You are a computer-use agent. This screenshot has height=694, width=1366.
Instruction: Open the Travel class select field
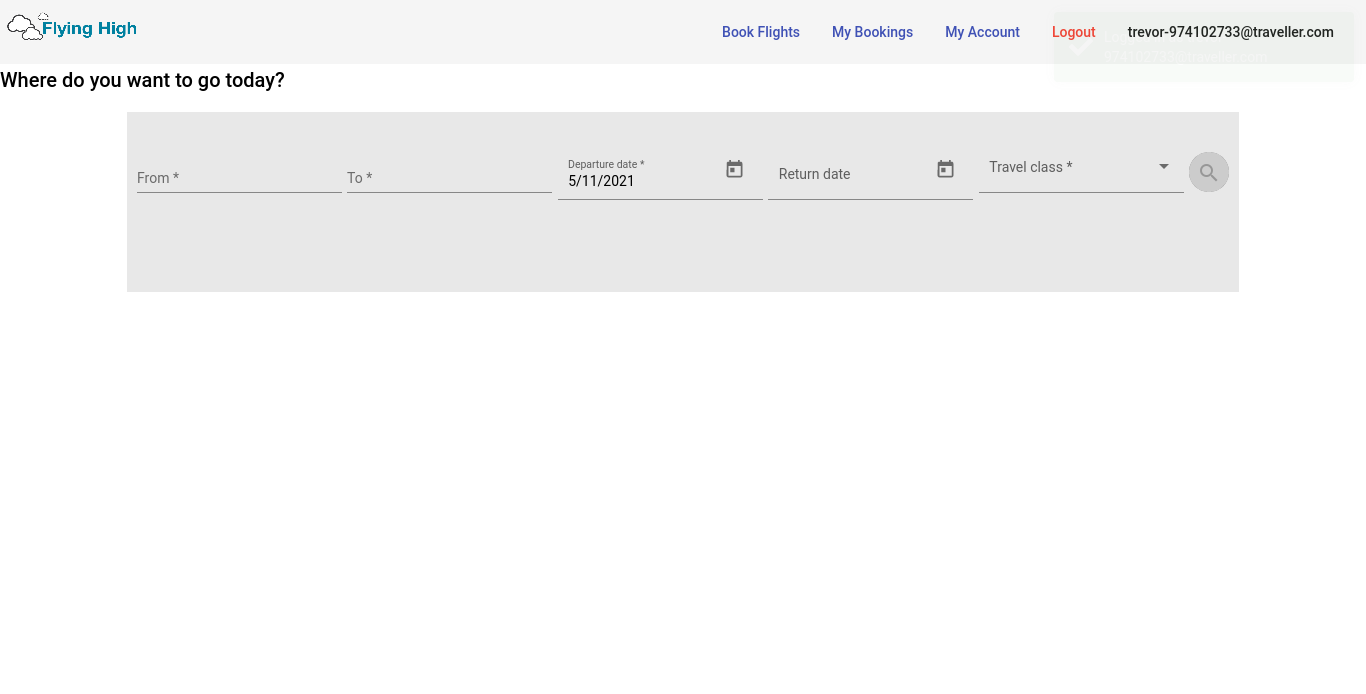1070,168
